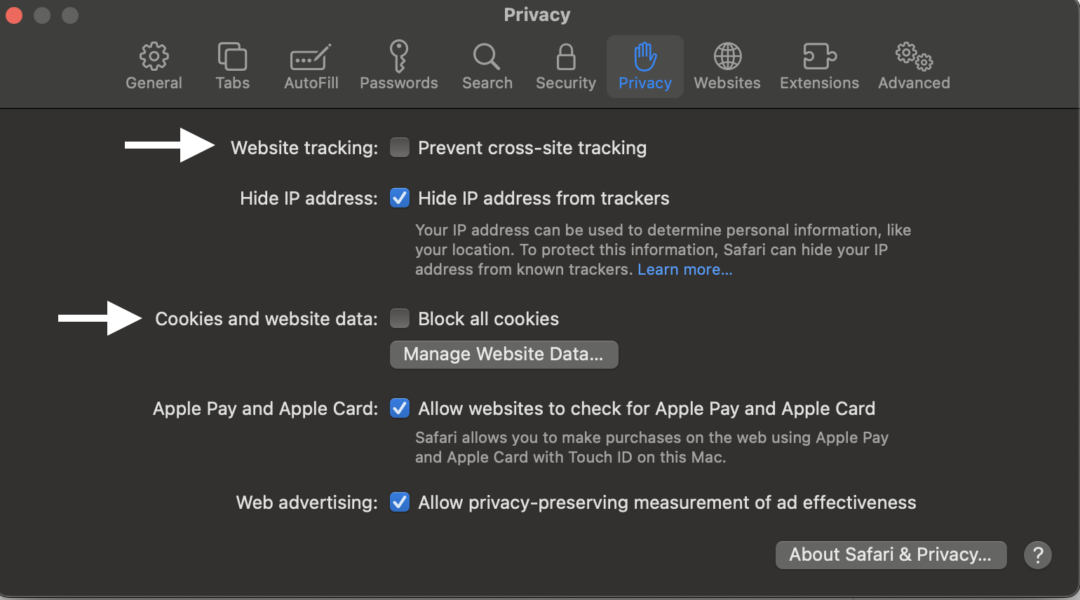
Task: Select the Privacy tab
Action: pyautogui.click(x=645, y=64)
